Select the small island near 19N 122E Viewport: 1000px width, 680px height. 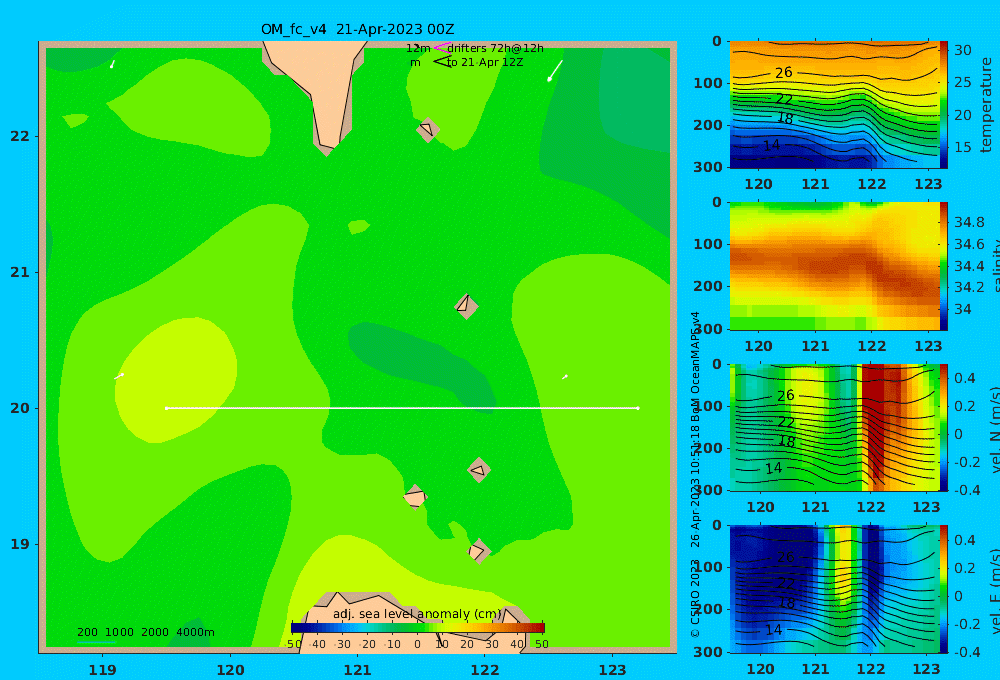tap(478, 551)
